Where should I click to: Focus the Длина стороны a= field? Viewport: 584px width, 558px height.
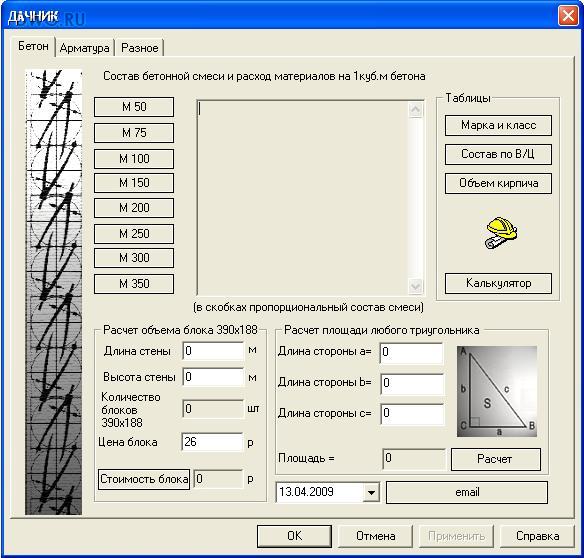click(412, 353)
